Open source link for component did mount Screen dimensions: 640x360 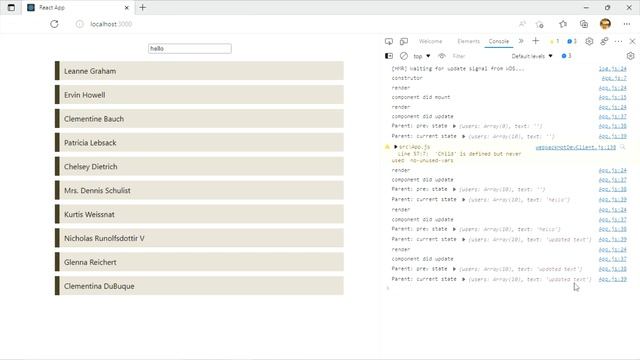click(x=613, y=97)
